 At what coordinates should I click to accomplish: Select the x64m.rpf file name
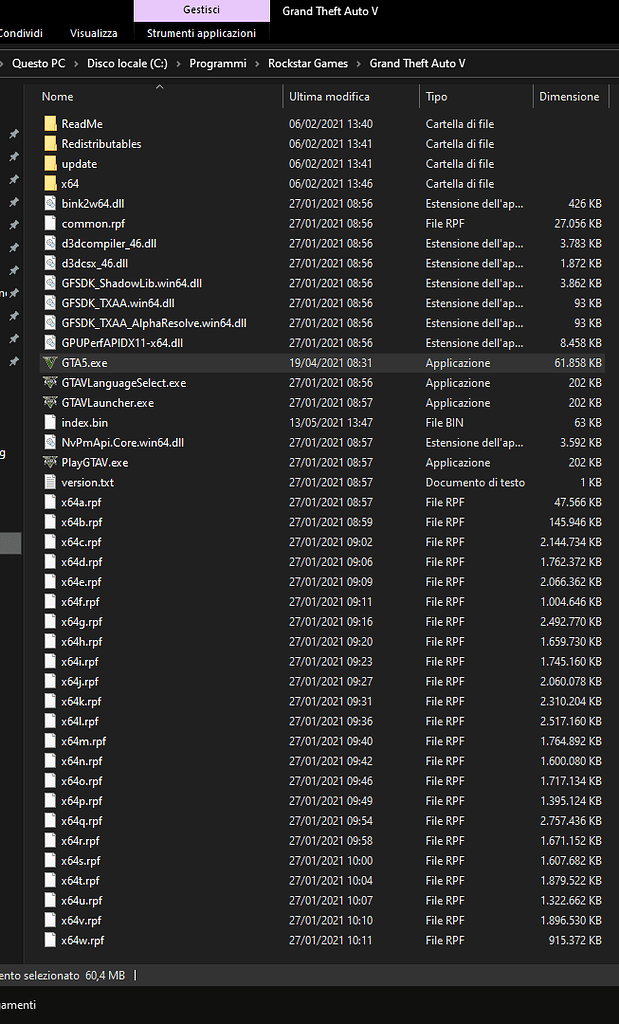84,741
